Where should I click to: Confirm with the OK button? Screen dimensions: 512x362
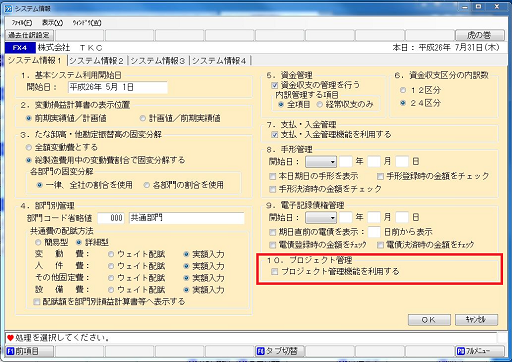[429, 320]
